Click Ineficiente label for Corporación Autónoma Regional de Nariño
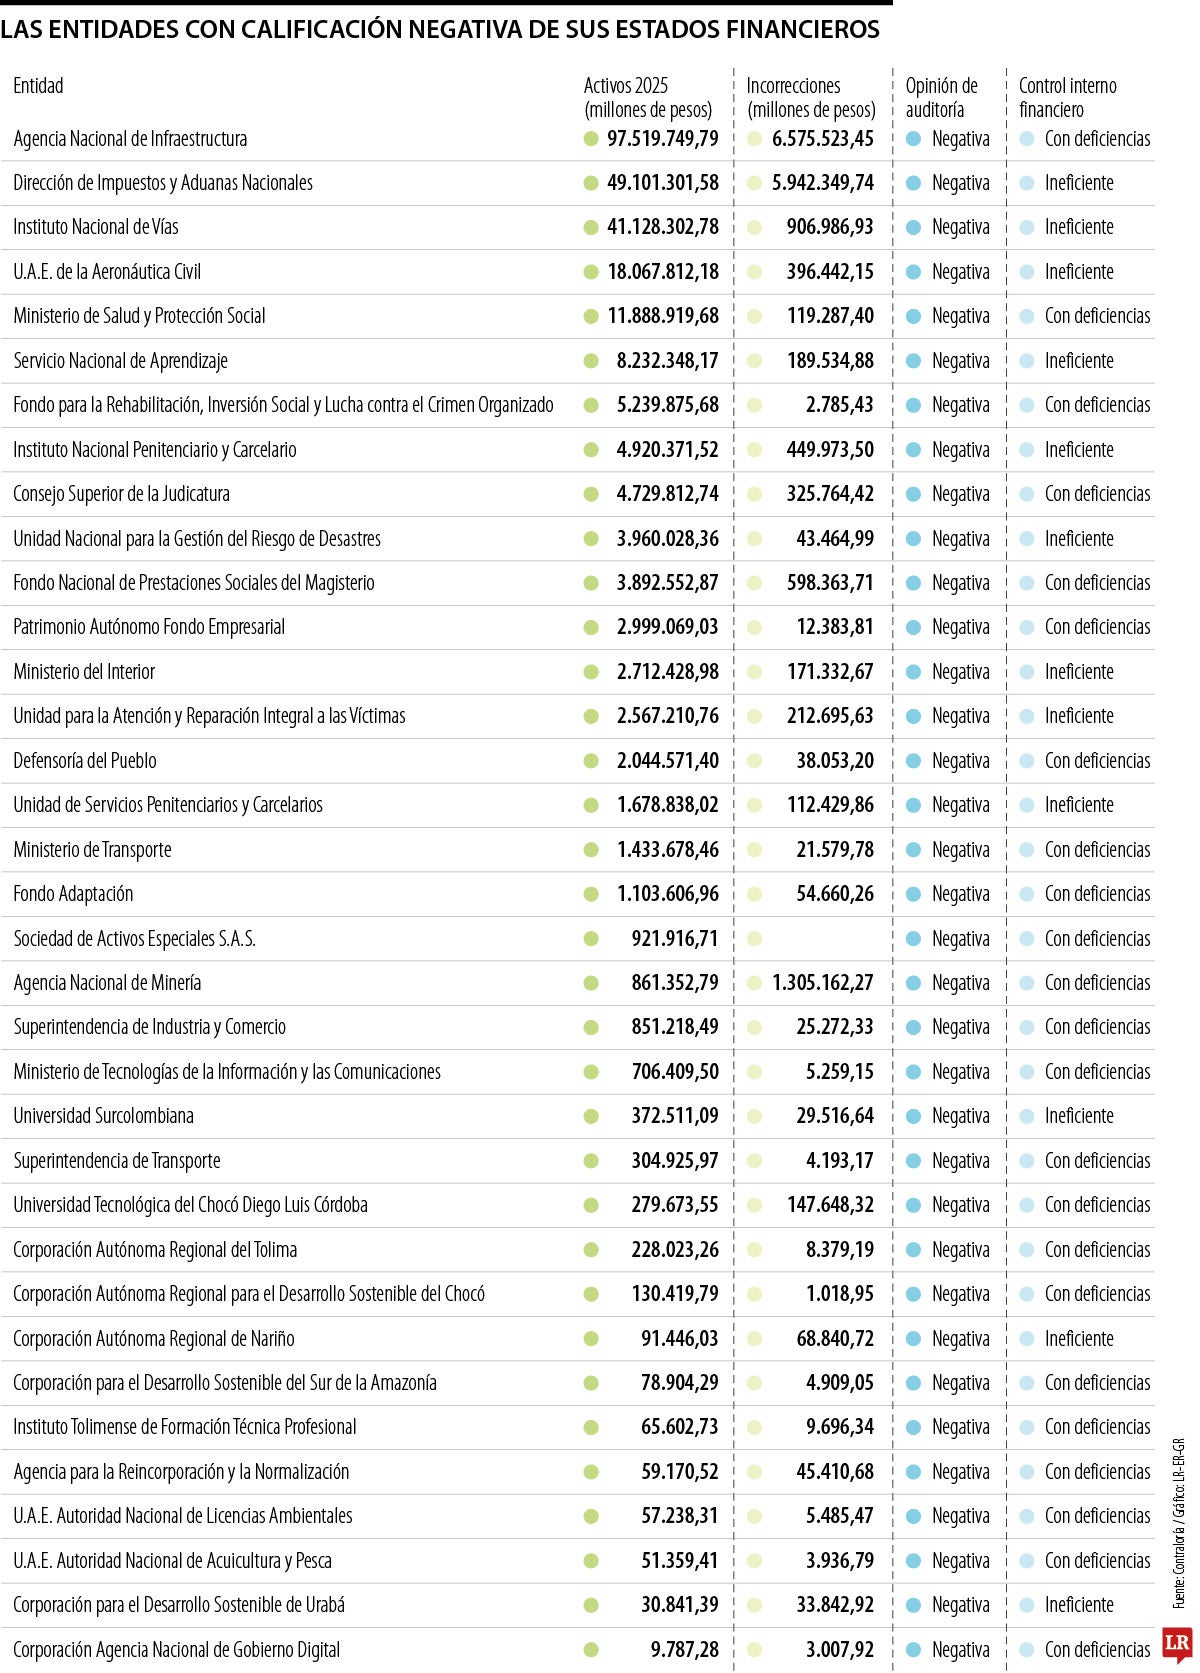 (x=1079, y=1339)
